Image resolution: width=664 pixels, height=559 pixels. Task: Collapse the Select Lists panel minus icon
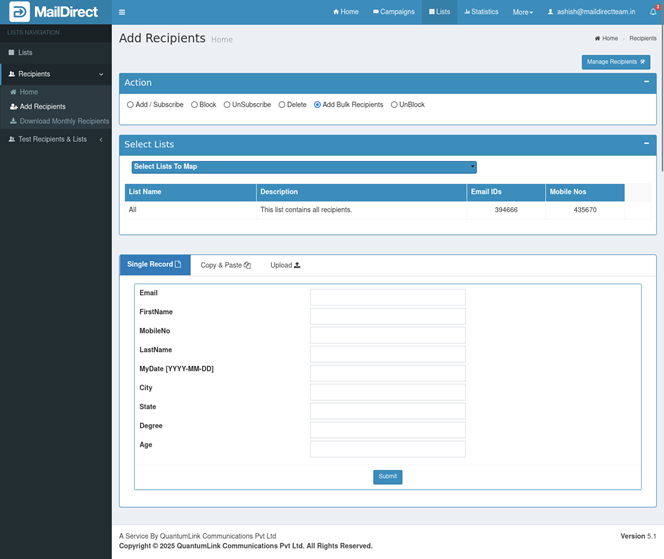click(646, 144)
